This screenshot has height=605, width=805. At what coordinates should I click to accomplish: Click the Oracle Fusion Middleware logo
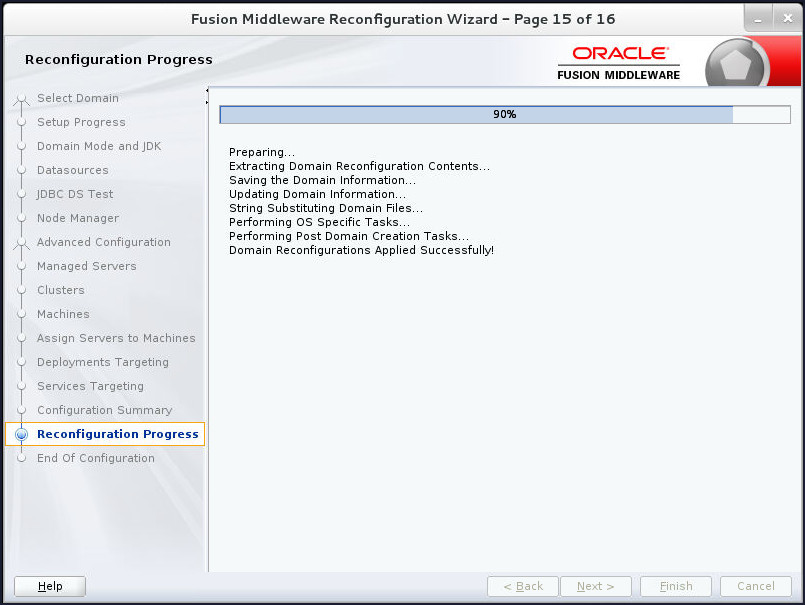(619, 64)
